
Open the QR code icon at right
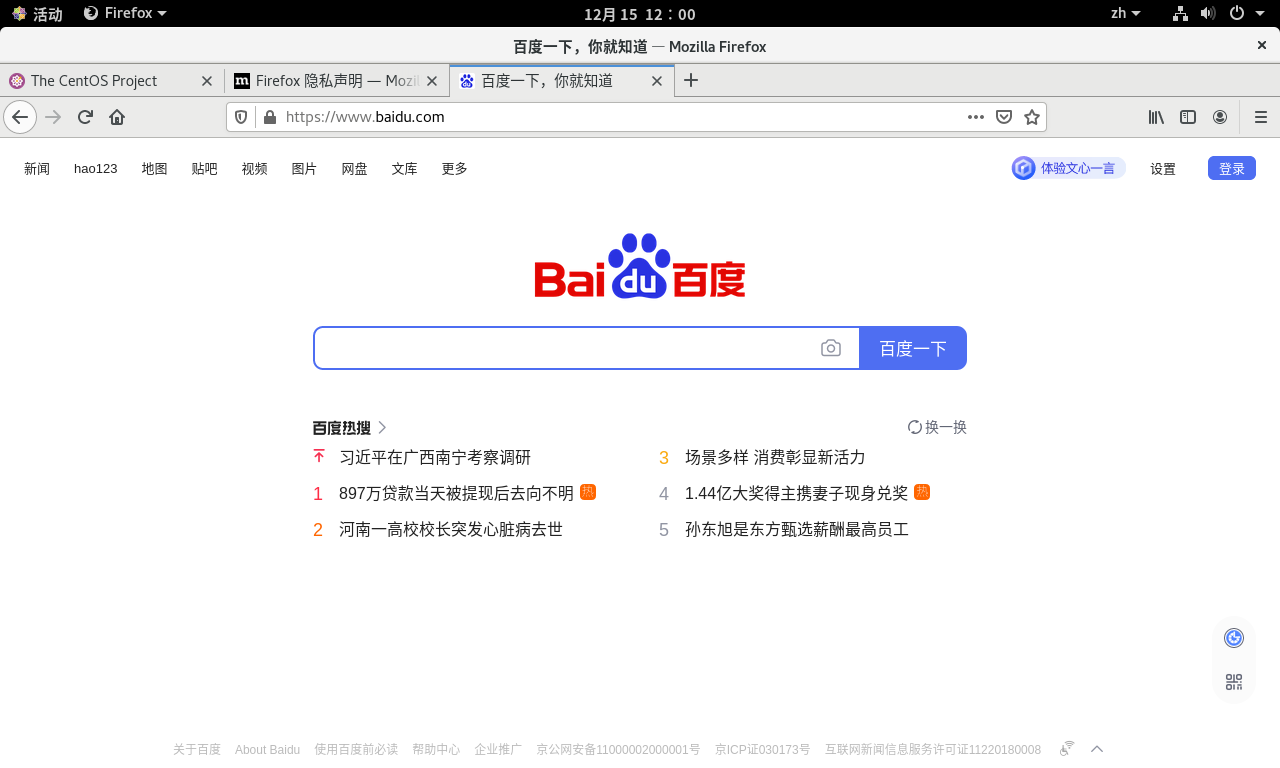click(1234, 682)
